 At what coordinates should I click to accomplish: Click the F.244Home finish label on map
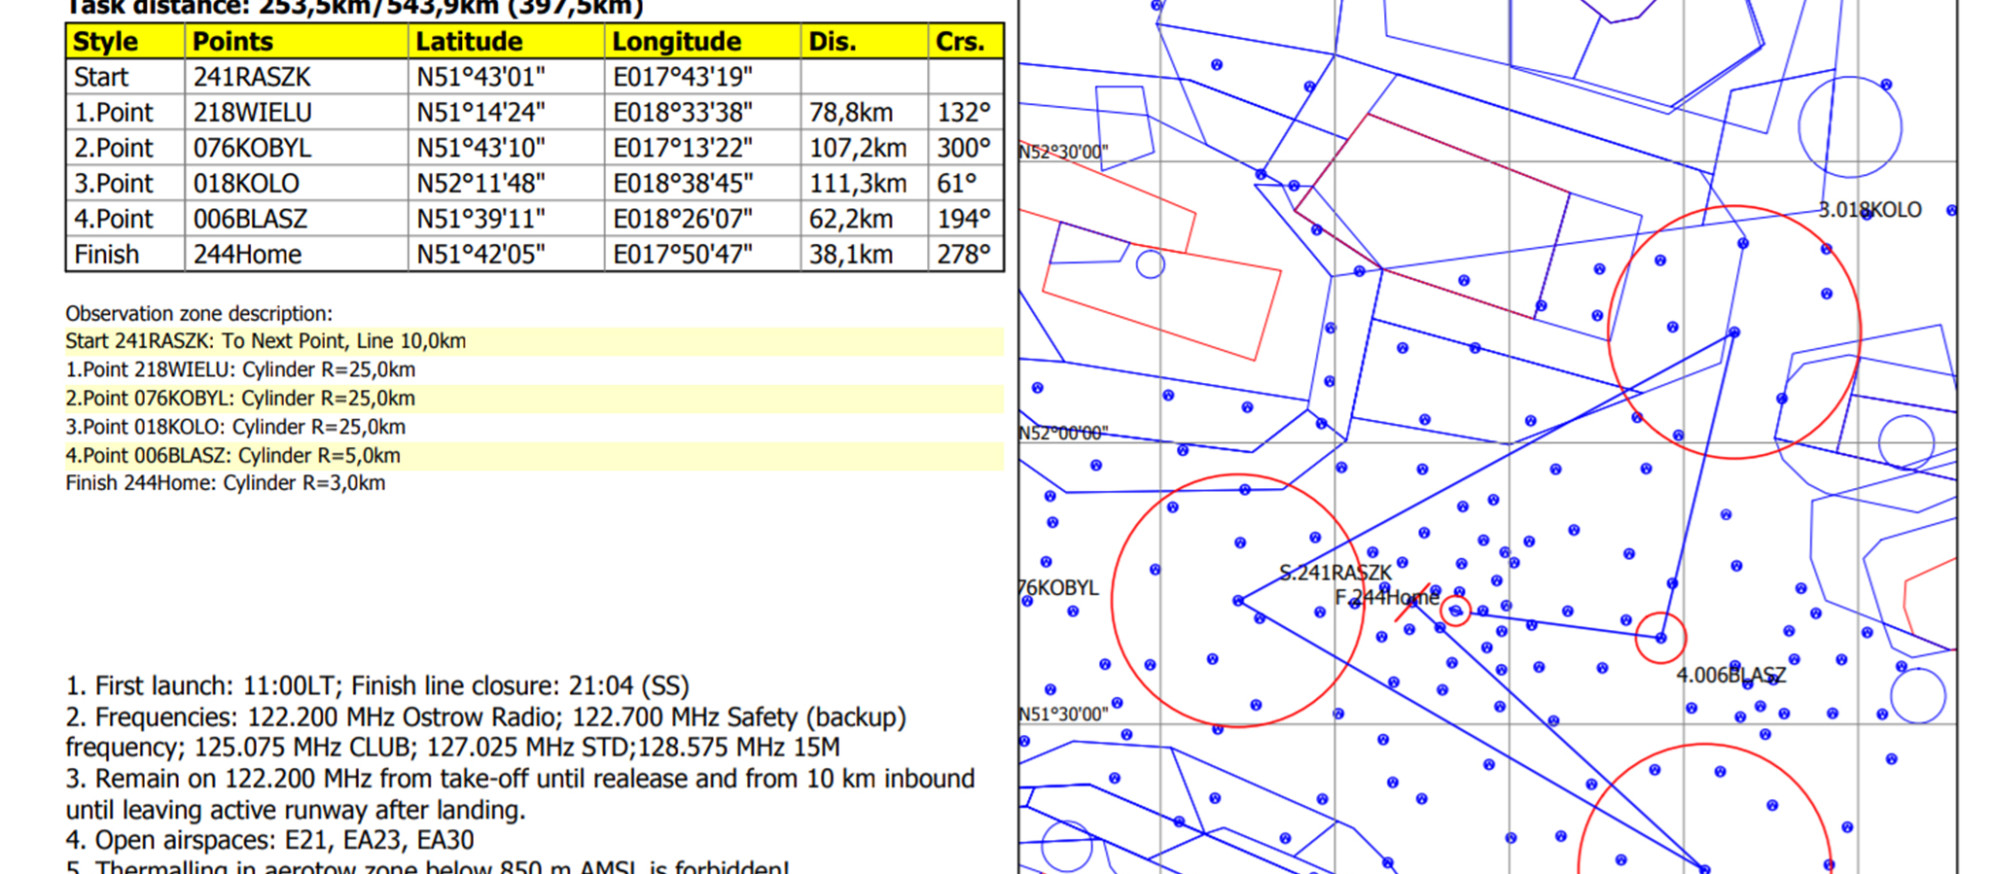tap(1386, 598)
